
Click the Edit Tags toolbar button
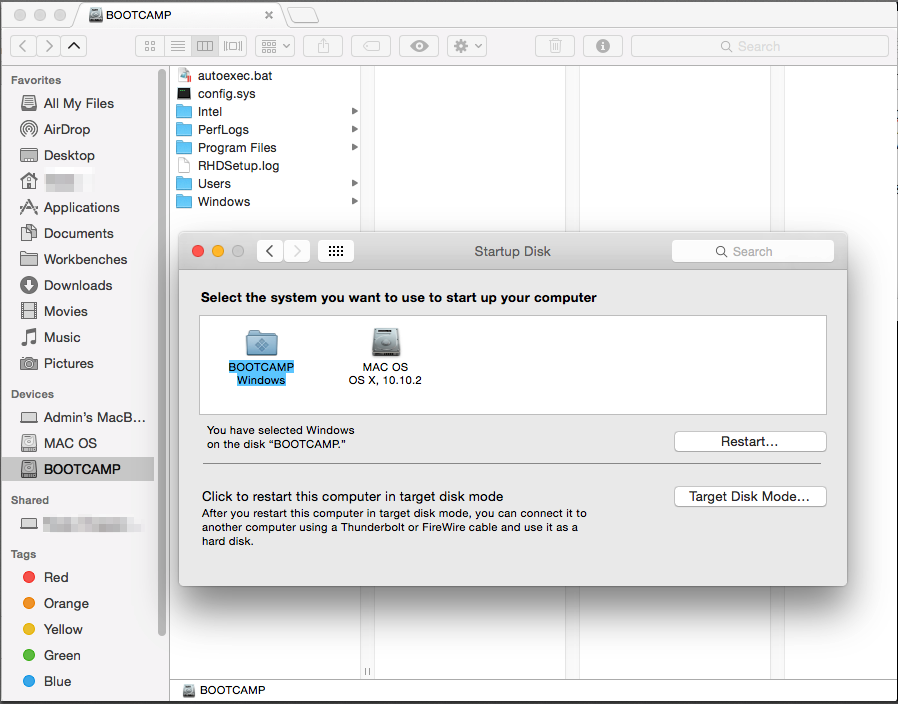371,46
